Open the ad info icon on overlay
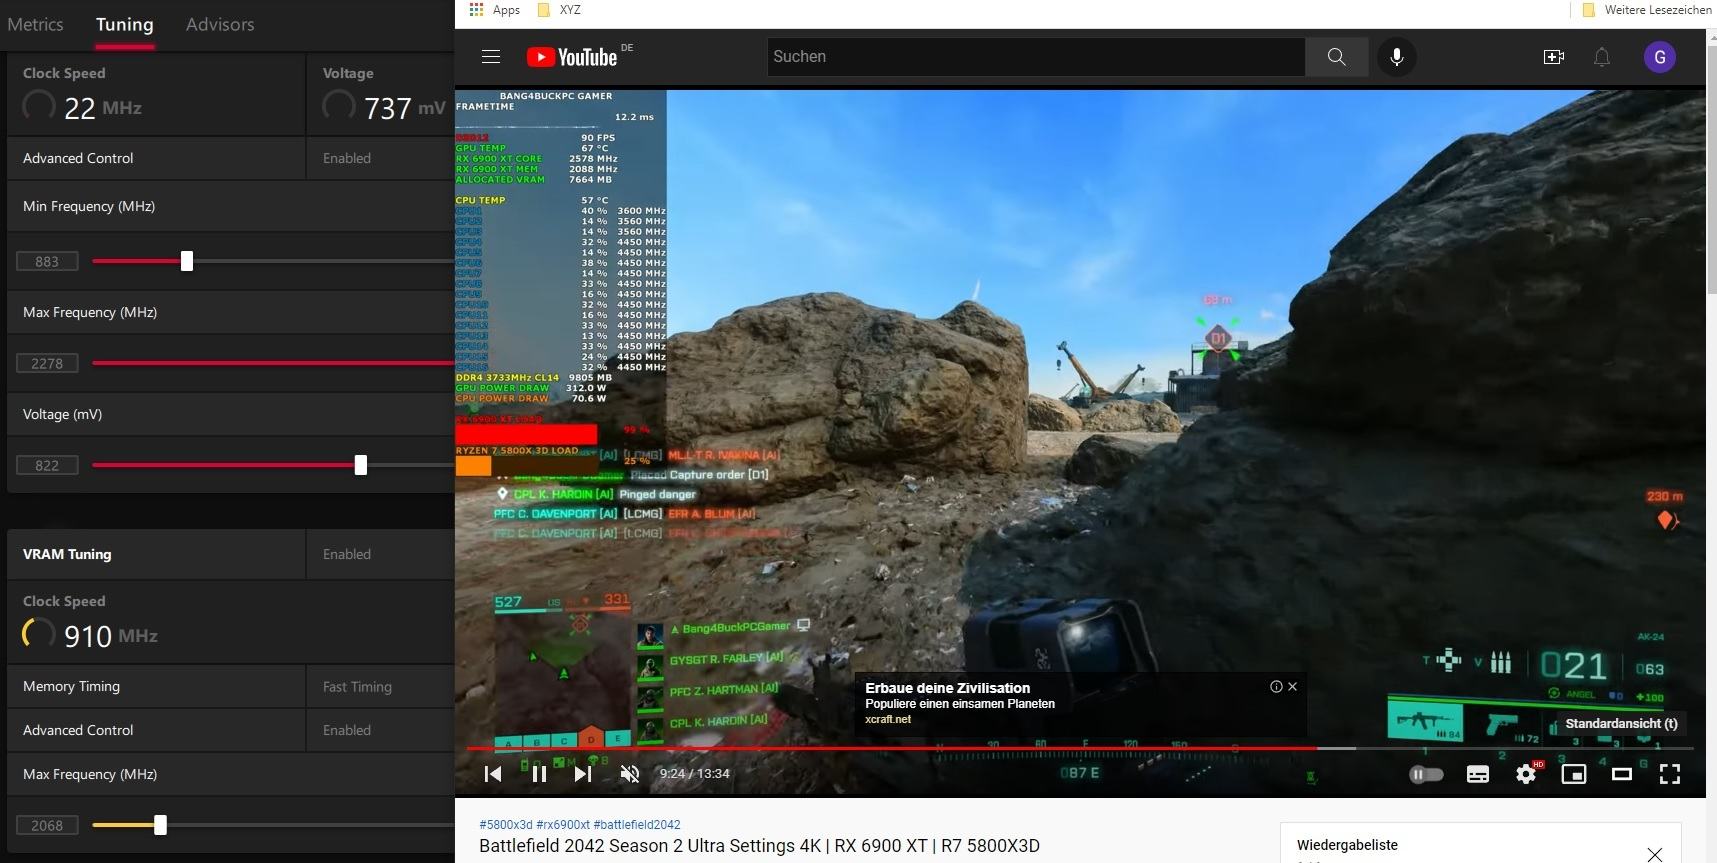Image resolution: width=1717 pixels, height=863 pixels. 1276,686
